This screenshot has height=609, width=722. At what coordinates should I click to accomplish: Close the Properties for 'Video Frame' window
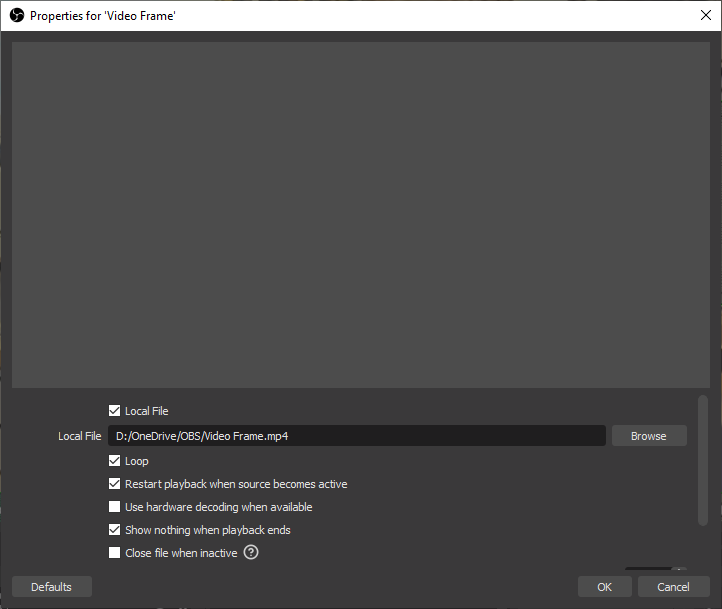click(705, 15)
